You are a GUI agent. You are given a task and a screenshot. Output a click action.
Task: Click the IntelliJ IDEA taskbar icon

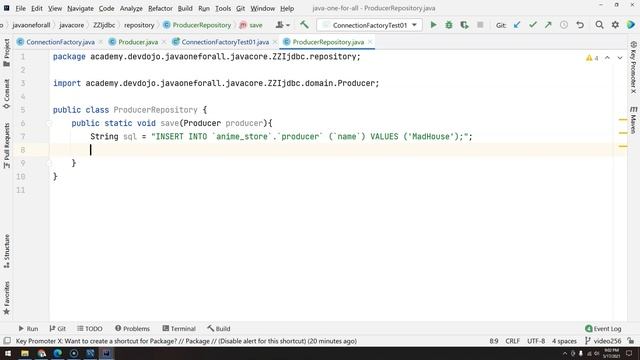[106, 353]
